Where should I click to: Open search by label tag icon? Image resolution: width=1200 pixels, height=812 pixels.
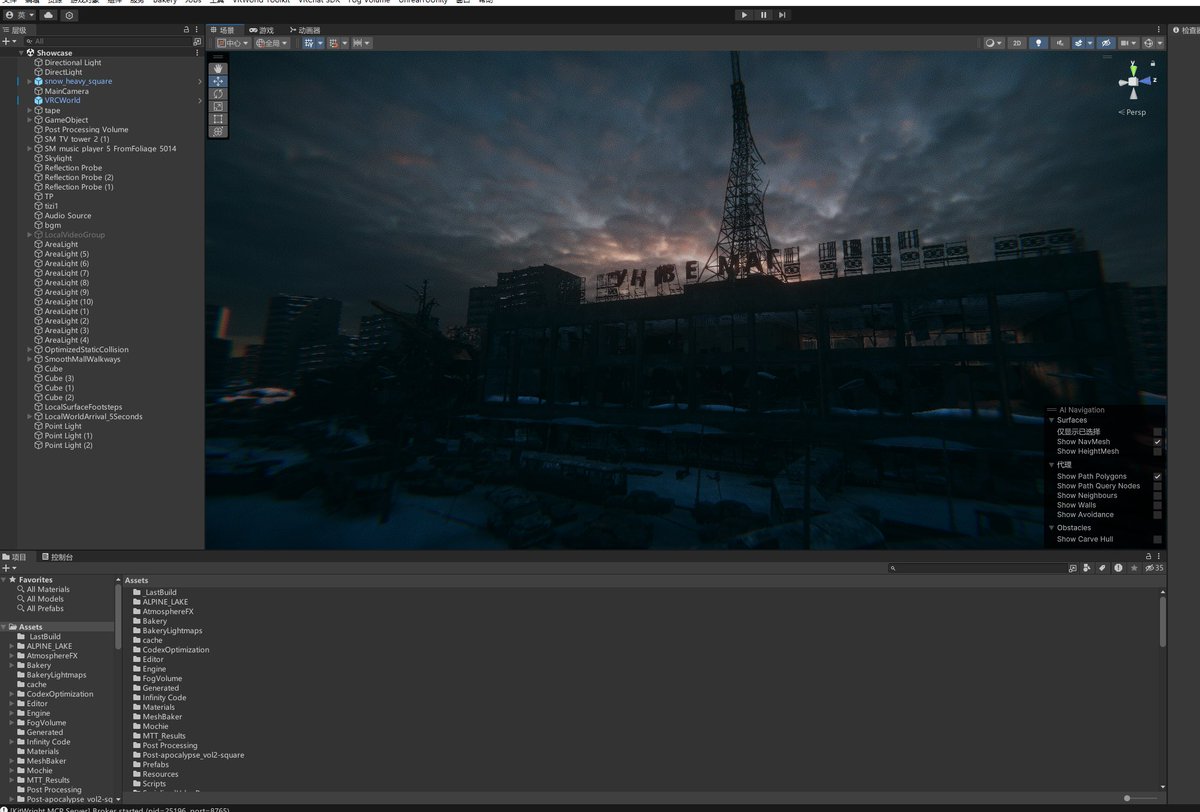pos(1102,568)
